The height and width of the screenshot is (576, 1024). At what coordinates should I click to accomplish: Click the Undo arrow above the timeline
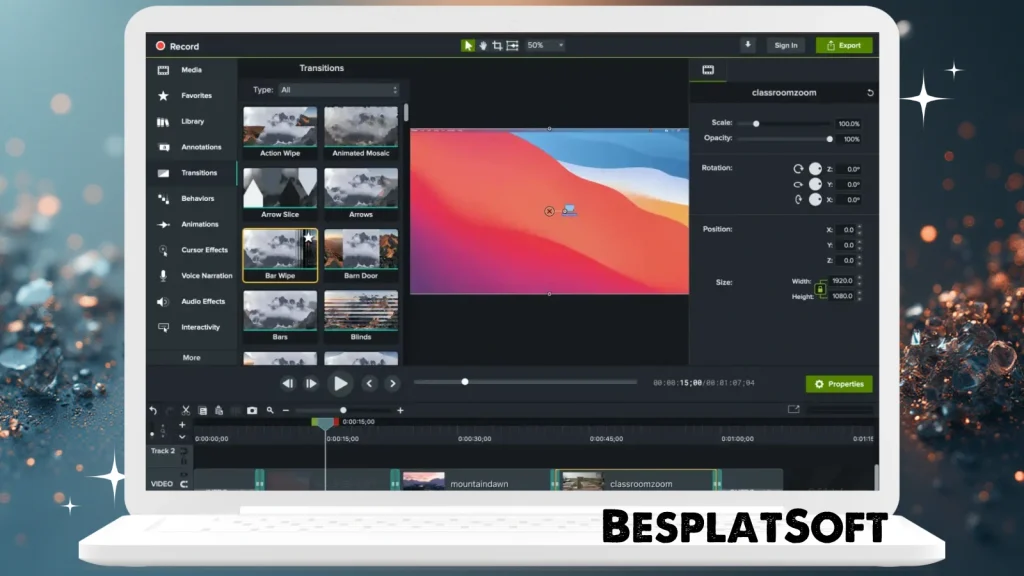152,410
